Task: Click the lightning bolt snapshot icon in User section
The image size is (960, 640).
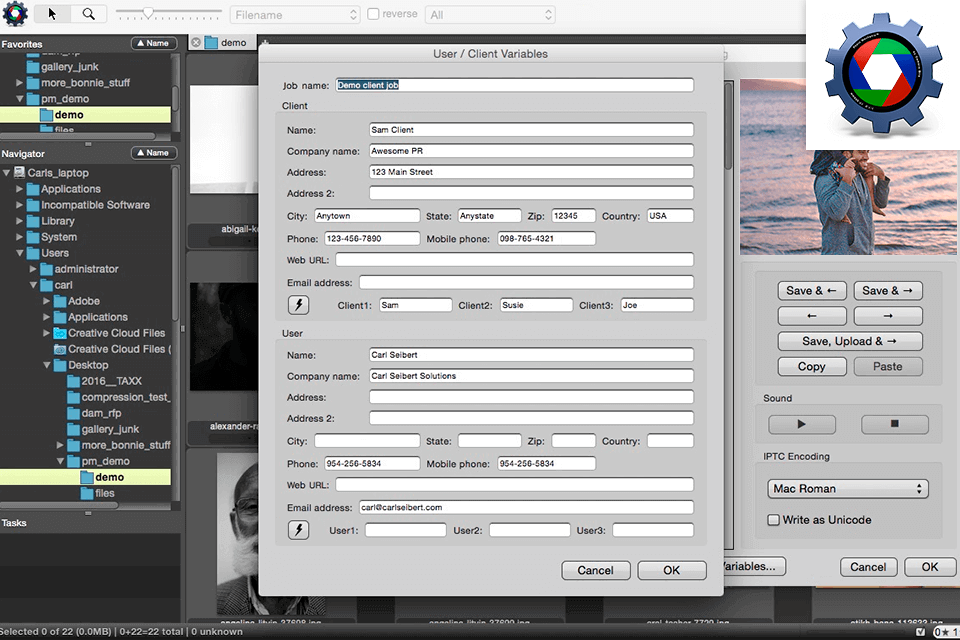Action: 297,529
